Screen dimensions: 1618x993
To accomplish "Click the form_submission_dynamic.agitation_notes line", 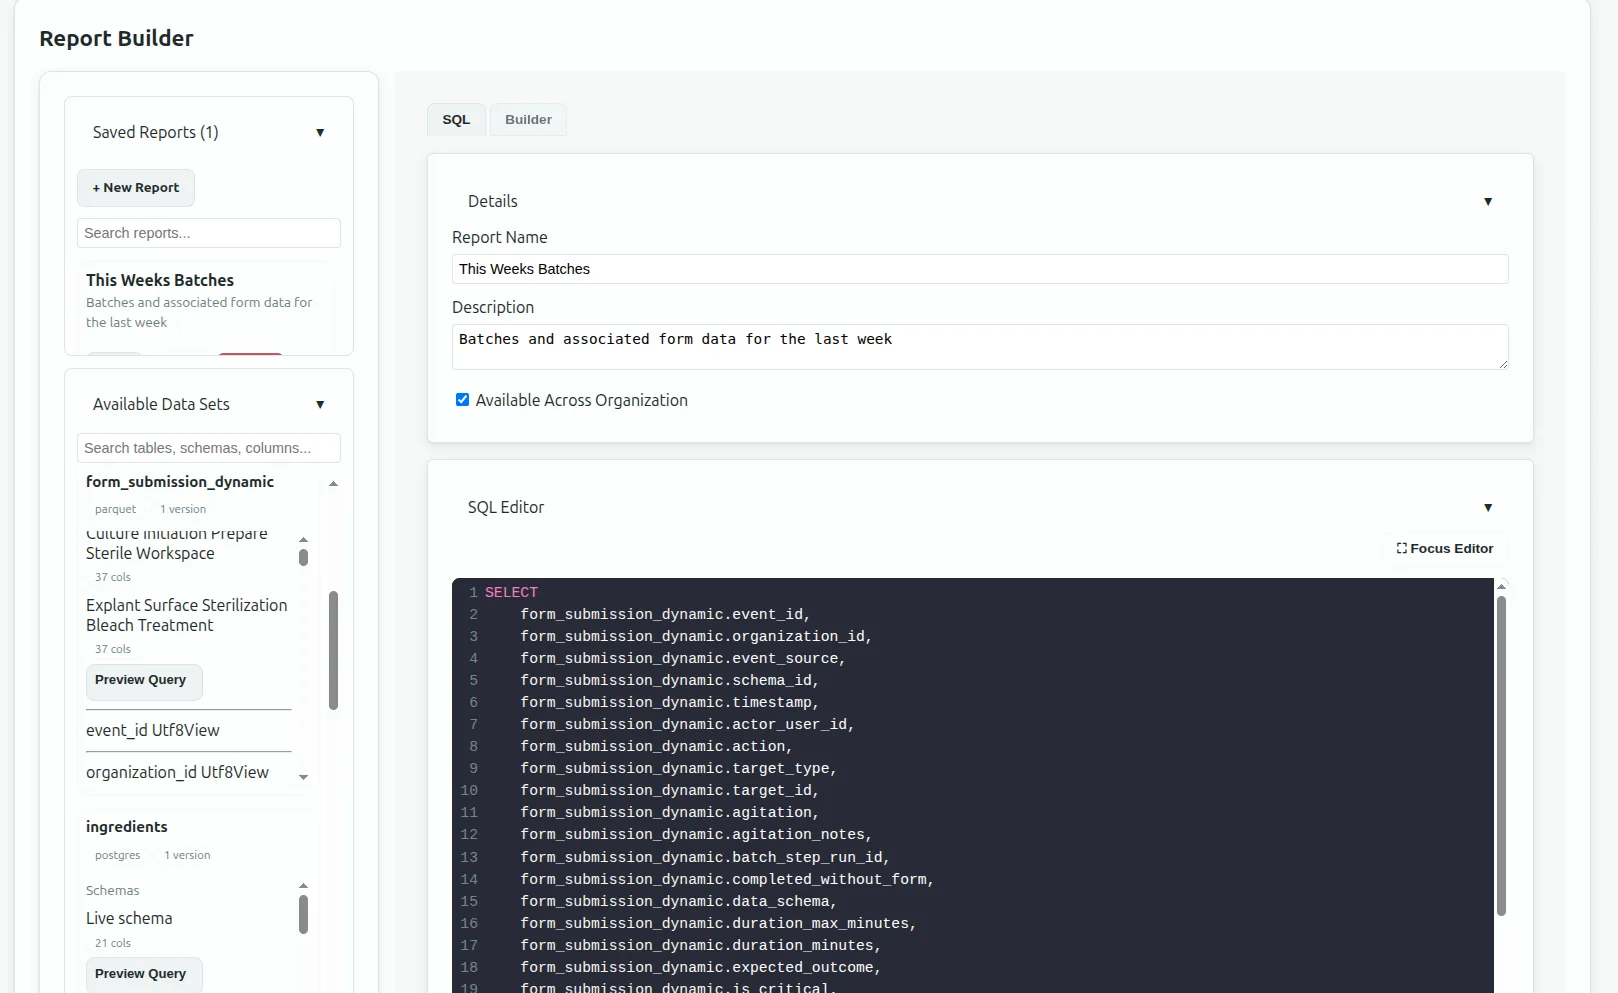I will 696,834.
